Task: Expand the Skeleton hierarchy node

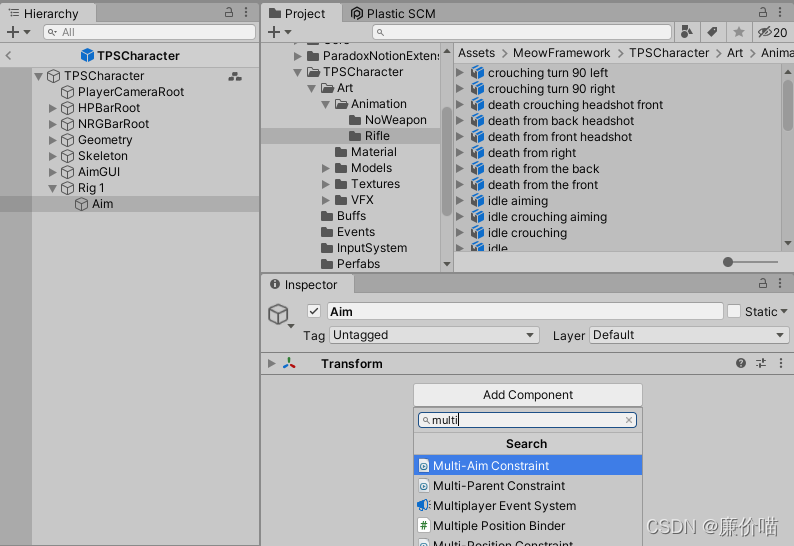Action: [52, 156]
